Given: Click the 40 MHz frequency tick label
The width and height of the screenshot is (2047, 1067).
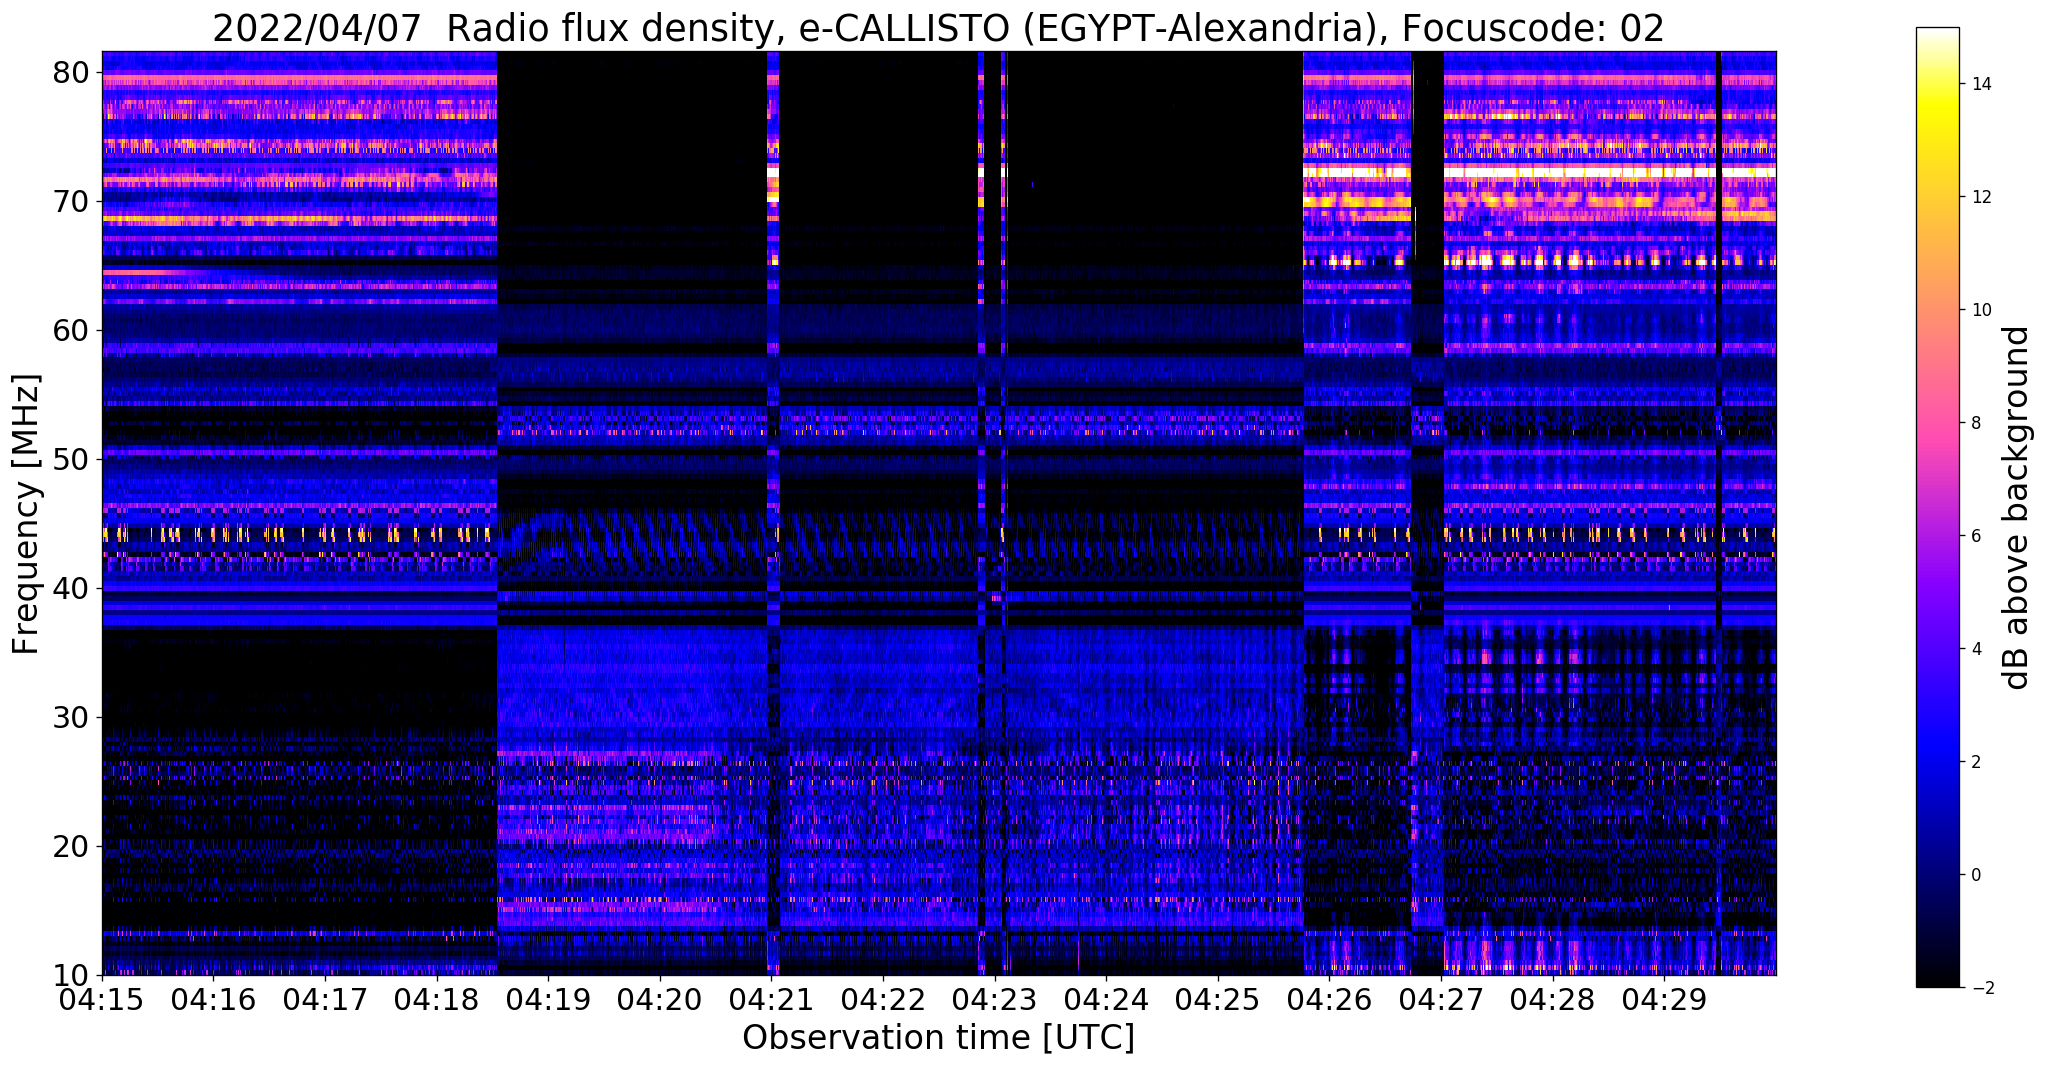Looking at the screenshot, I should (73, 588).
